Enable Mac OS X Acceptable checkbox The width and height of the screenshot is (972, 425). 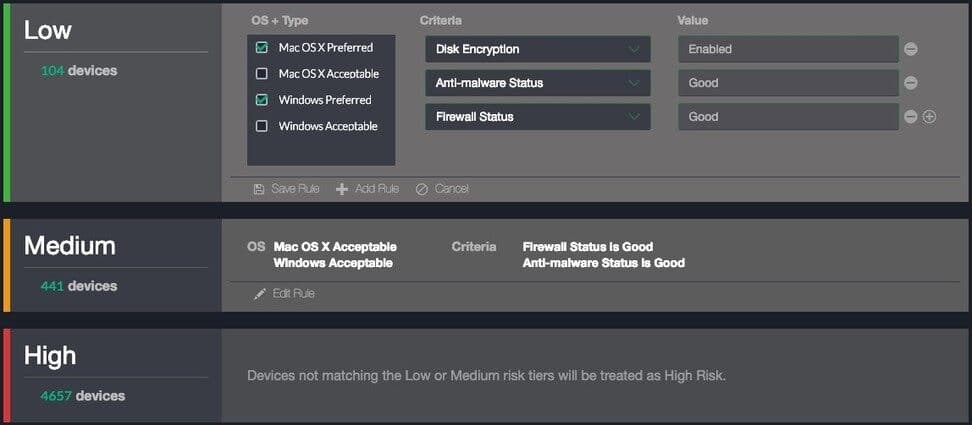pyautogui.click(x=262, y=74)
